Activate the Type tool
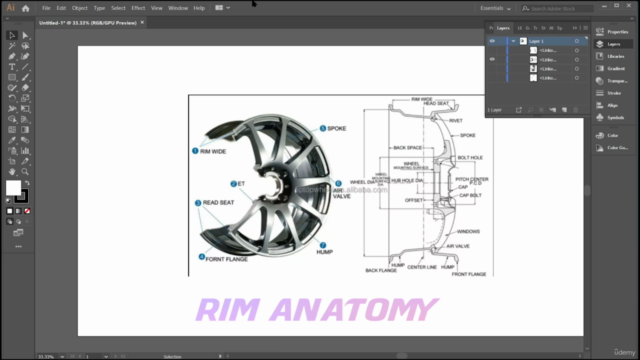 coord(12,67)
